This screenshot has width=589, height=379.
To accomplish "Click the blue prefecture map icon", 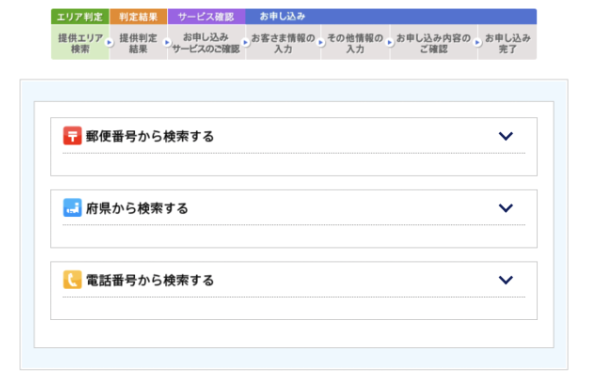I will tap(72, 208).
